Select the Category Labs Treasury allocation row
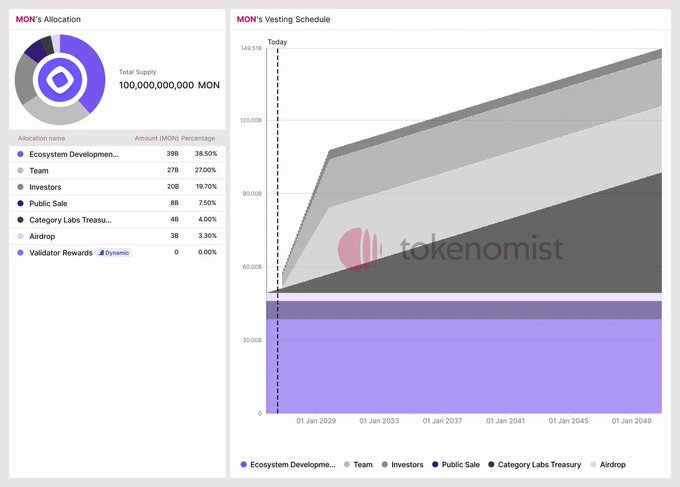 [117, 220]
